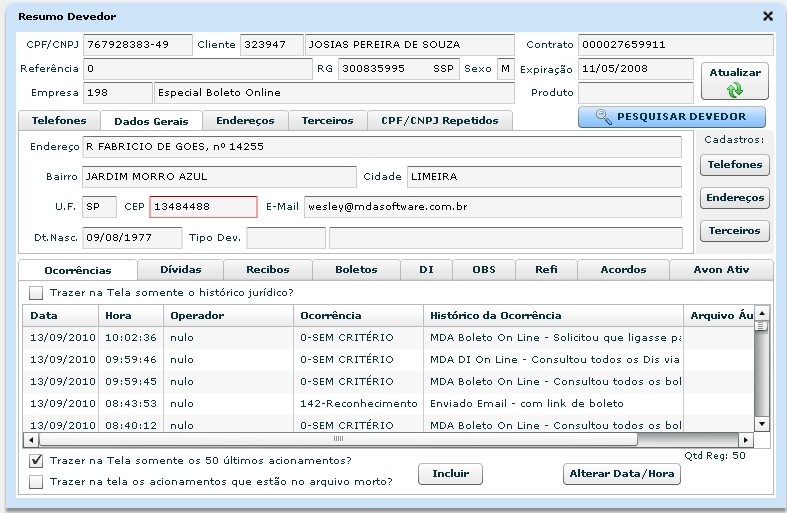Open the Acordos tab
This screenshot has height=513, width=787.
pos(623,270)
